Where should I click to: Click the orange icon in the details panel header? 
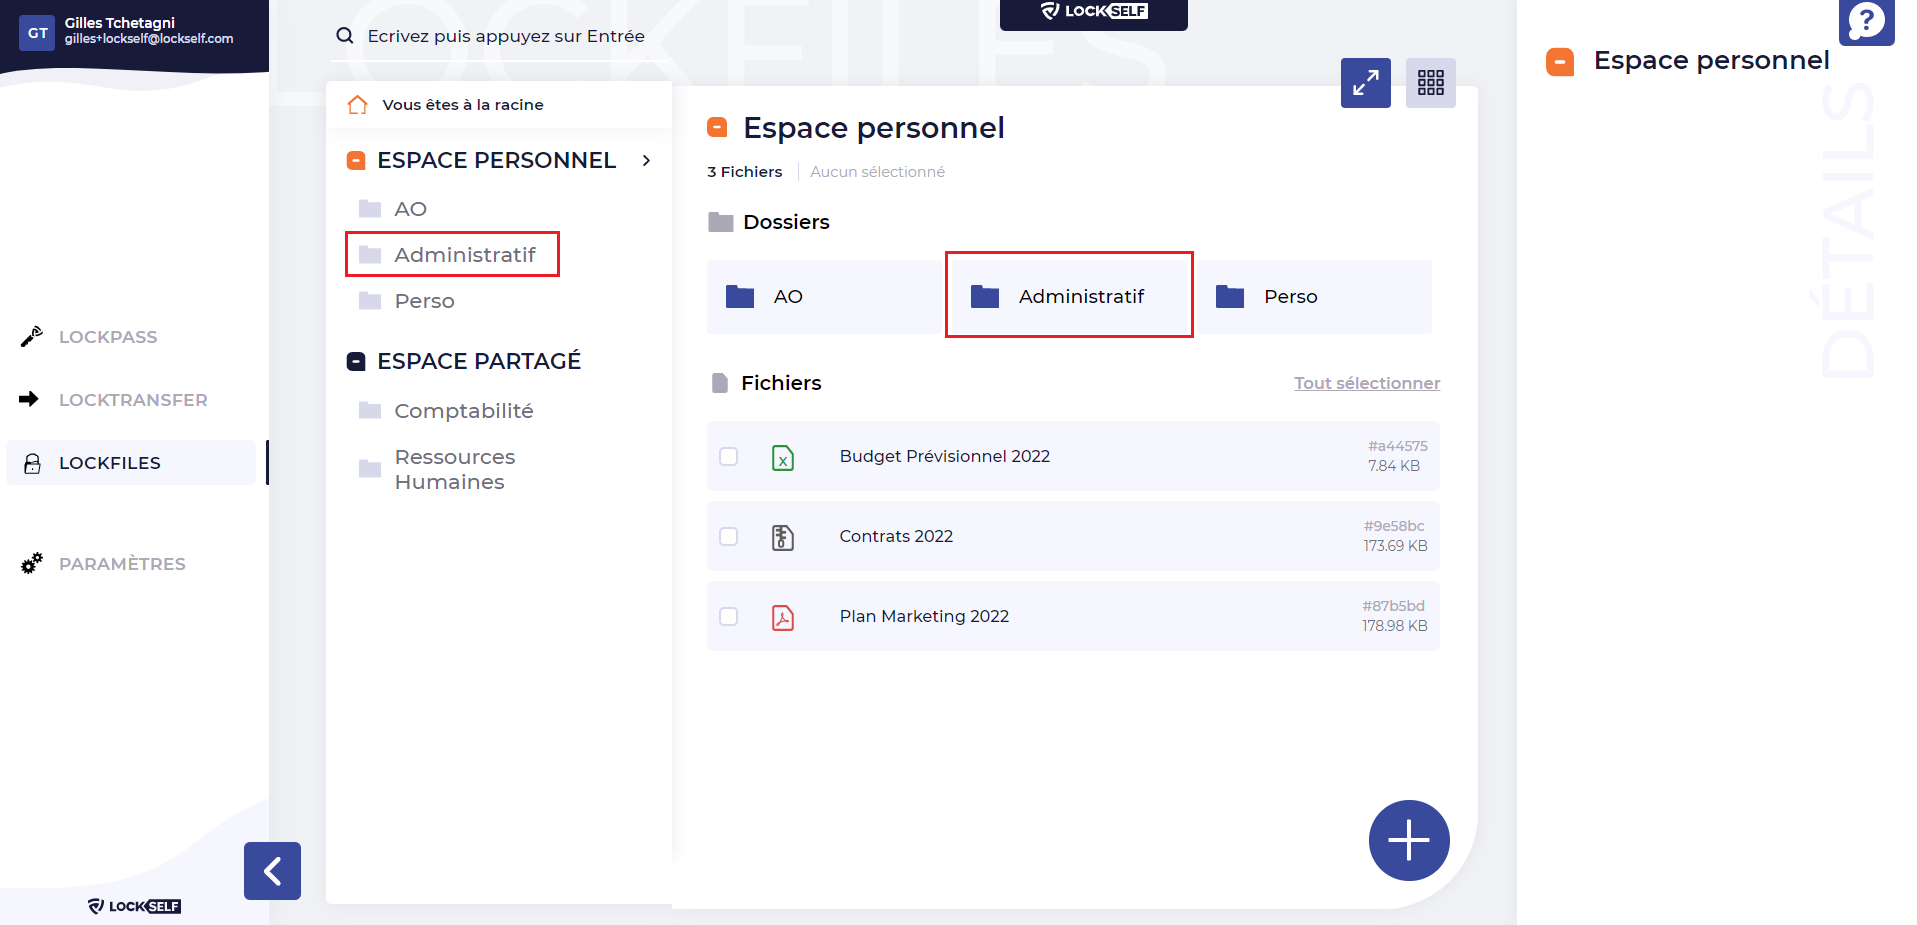click(1560, 62)
